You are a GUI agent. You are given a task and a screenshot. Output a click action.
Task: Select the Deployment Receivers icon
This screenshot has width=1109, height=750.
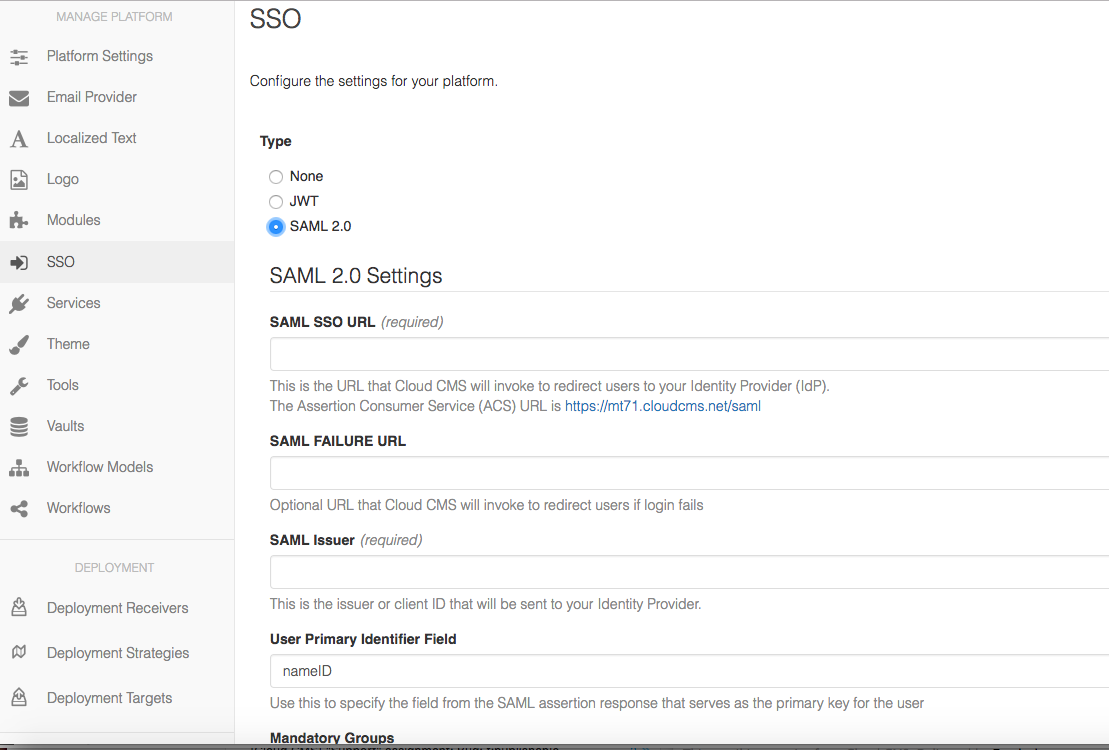(x=19, y=607)
